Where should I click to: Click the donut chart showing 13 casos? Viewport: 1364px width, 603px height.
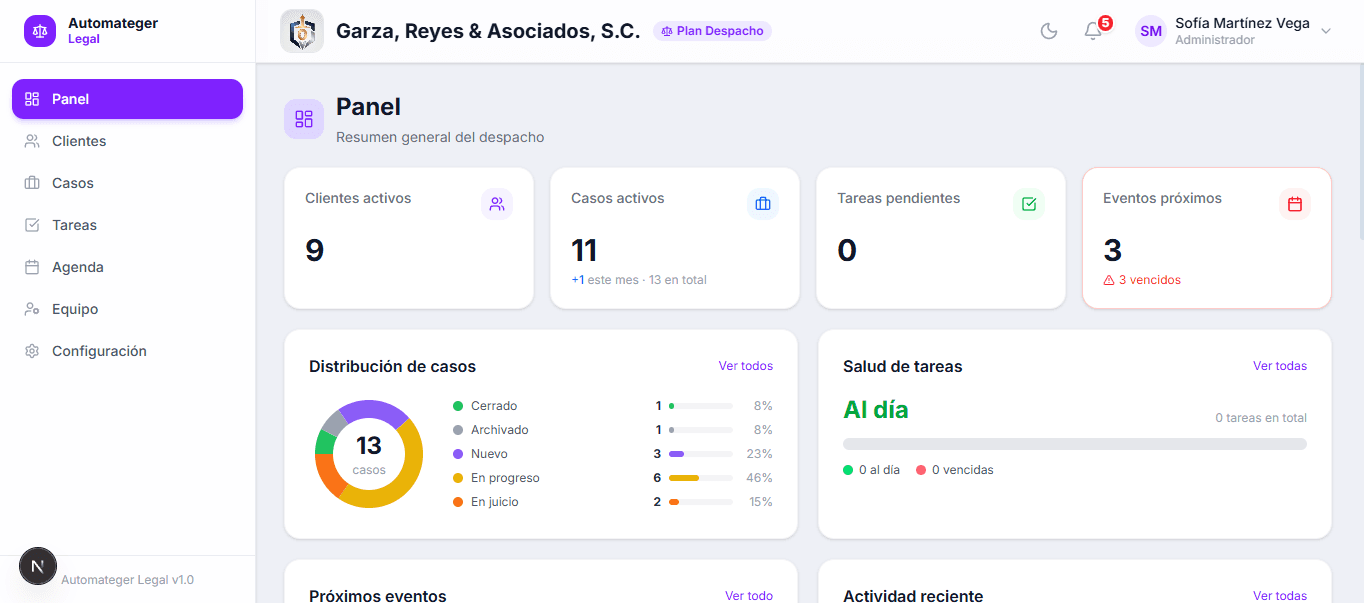click(x=369, y=454)
